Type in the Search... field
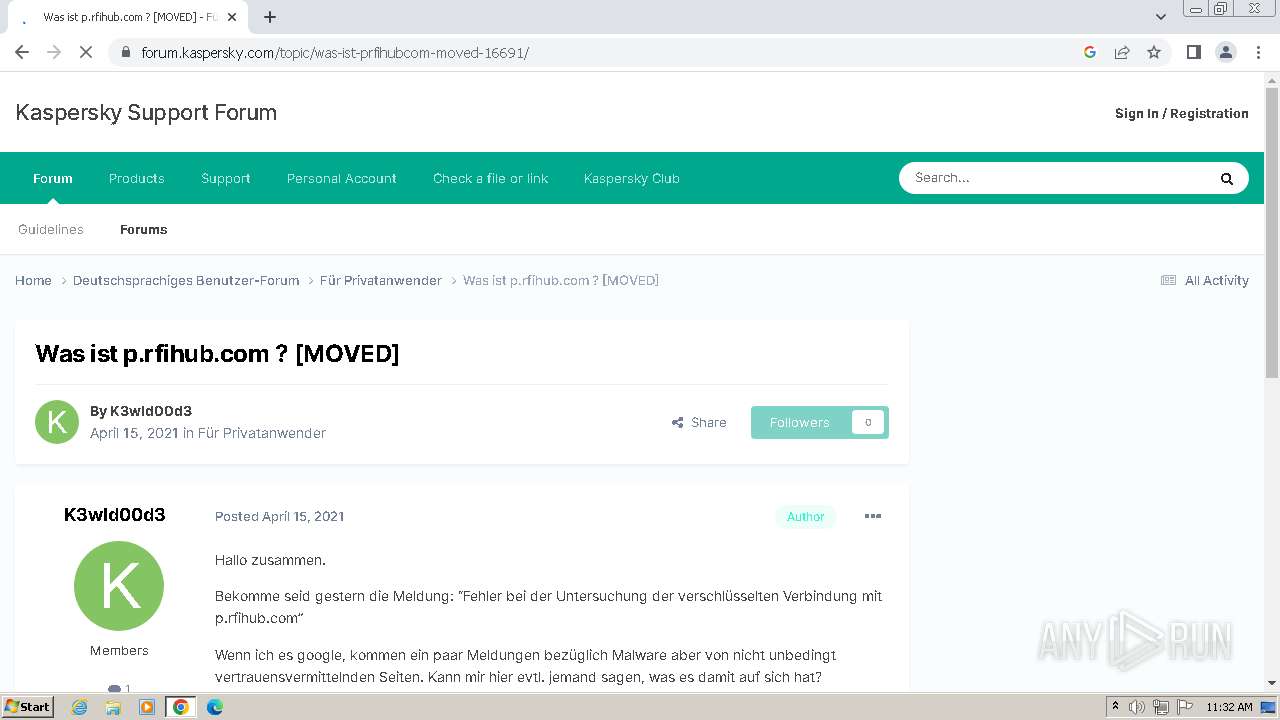The image size is (1280, 720). pos(1055,178)
